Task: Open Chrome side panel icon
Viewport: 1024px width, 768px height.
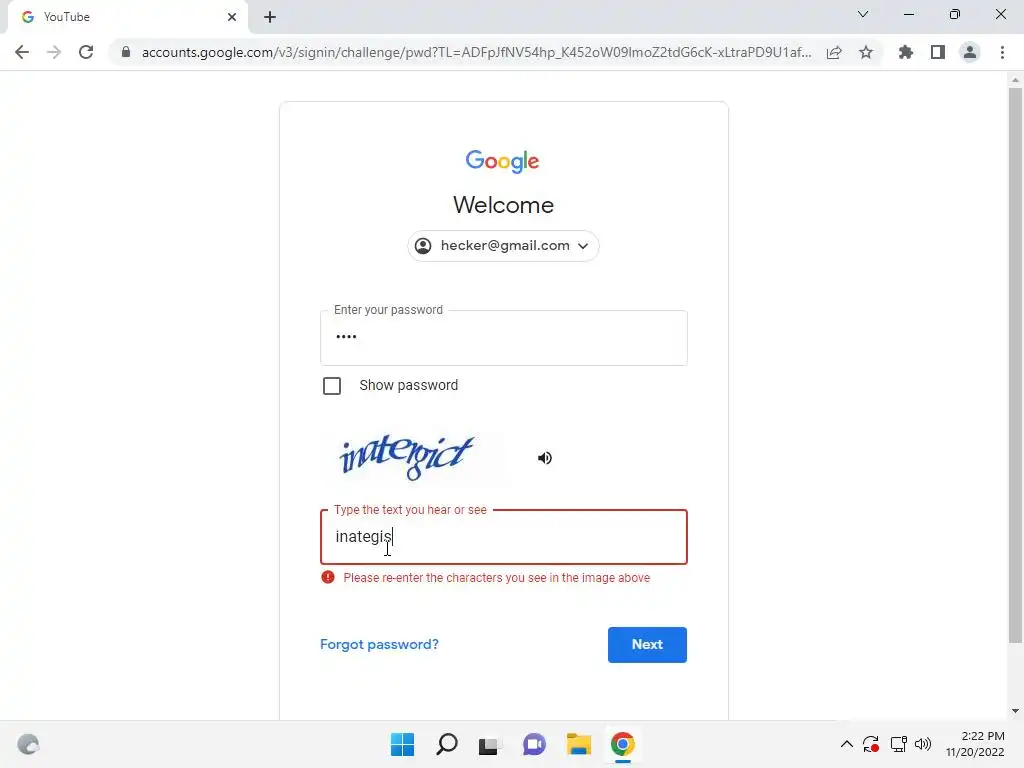Action: [938, 52]
